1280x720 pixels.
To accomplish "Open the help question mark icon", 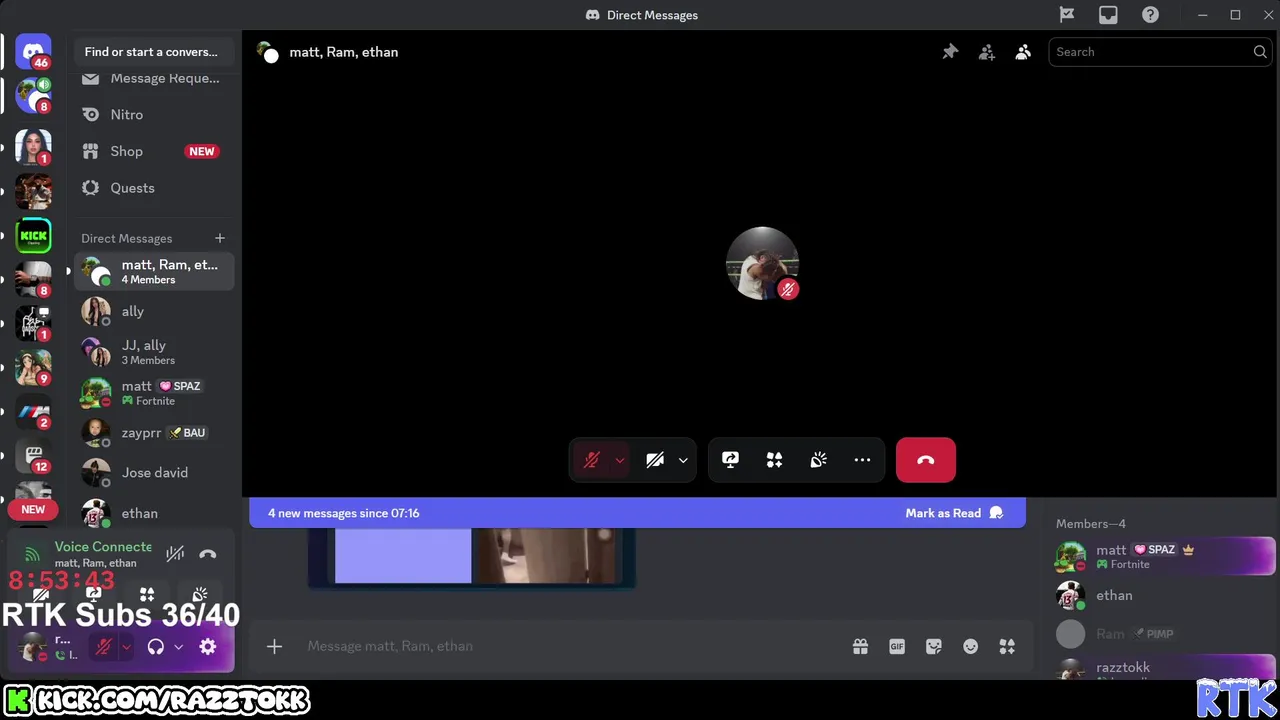I will pos(1150,15).
